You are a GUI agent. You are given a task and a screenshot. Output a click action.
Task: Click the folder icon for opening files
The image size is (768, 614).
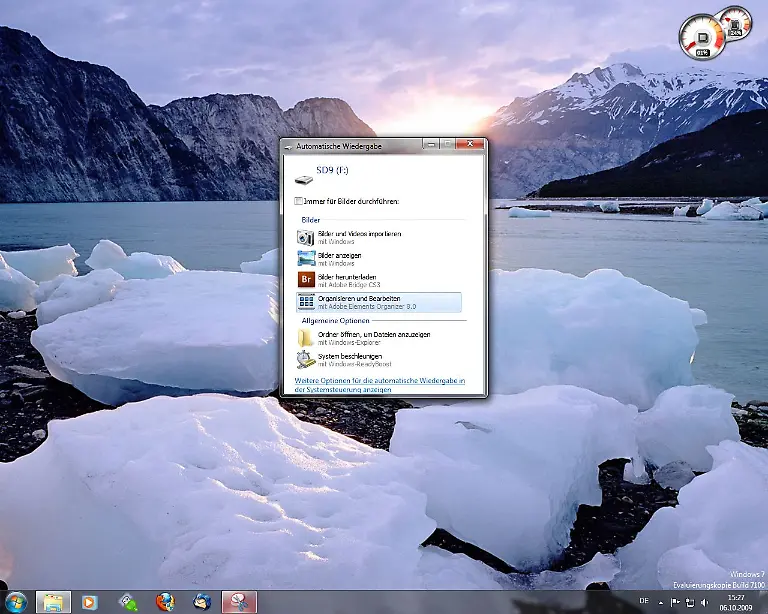(305, 338)
